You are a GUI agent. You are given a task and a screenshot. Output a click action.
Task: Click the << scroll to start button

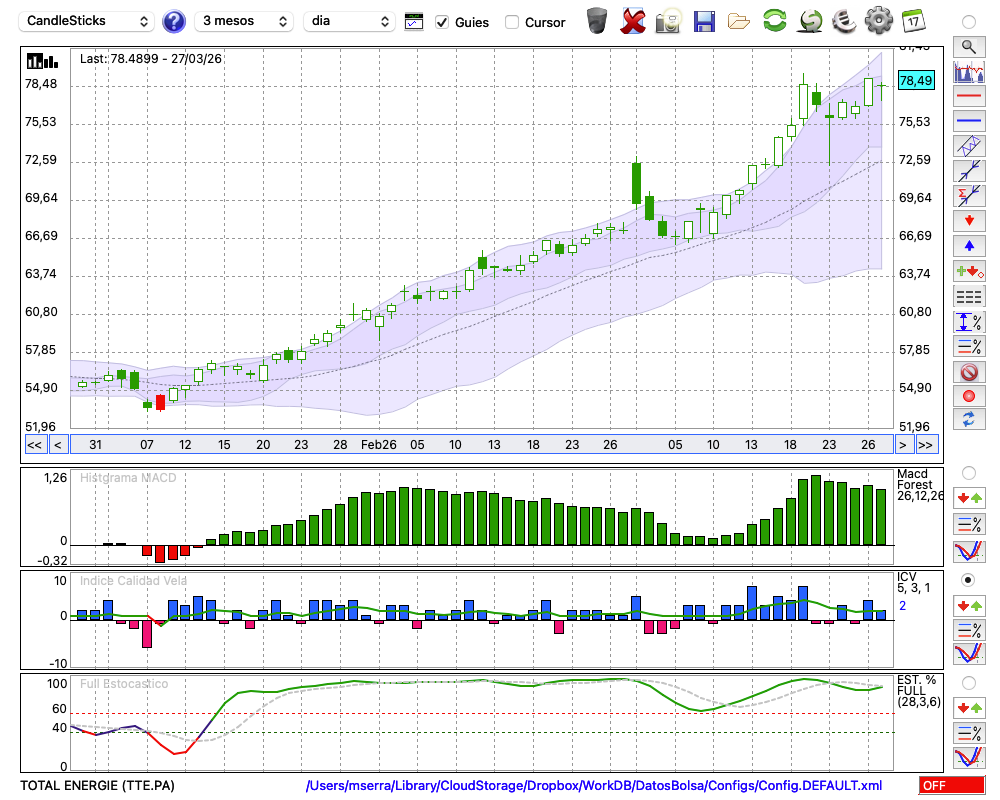click(34, 444)
